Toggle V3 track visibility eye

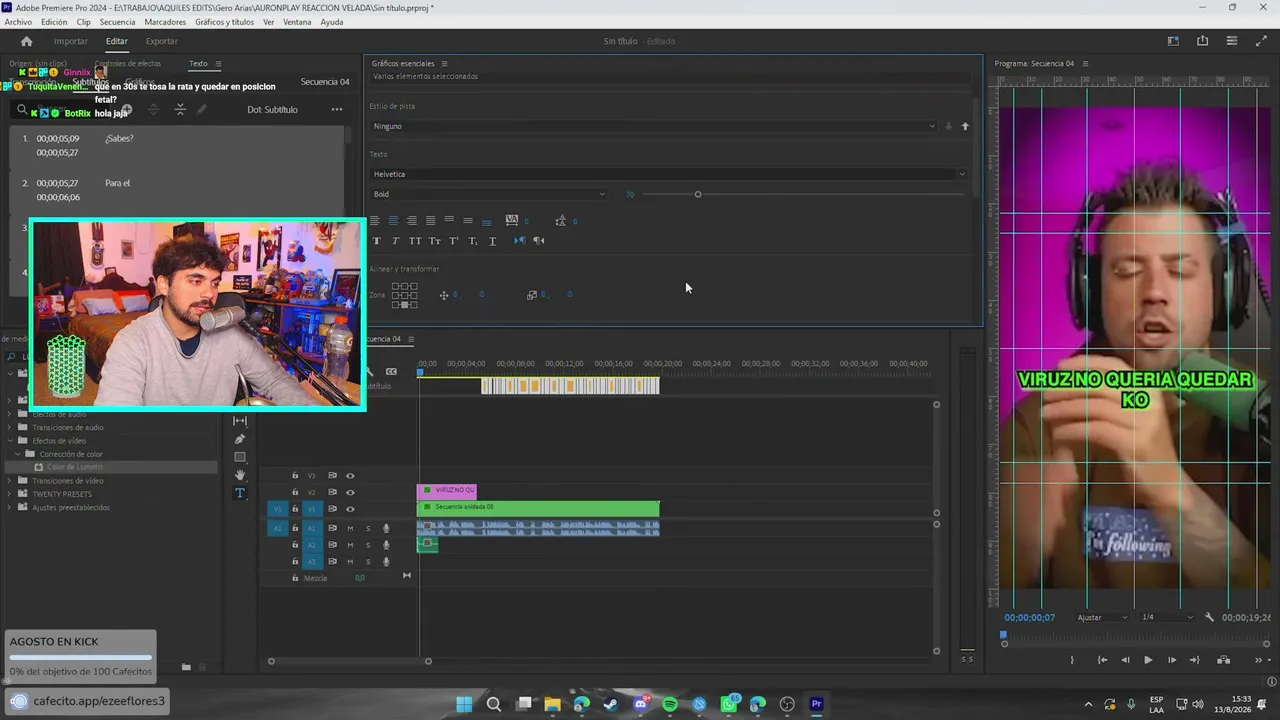(350, 476)
